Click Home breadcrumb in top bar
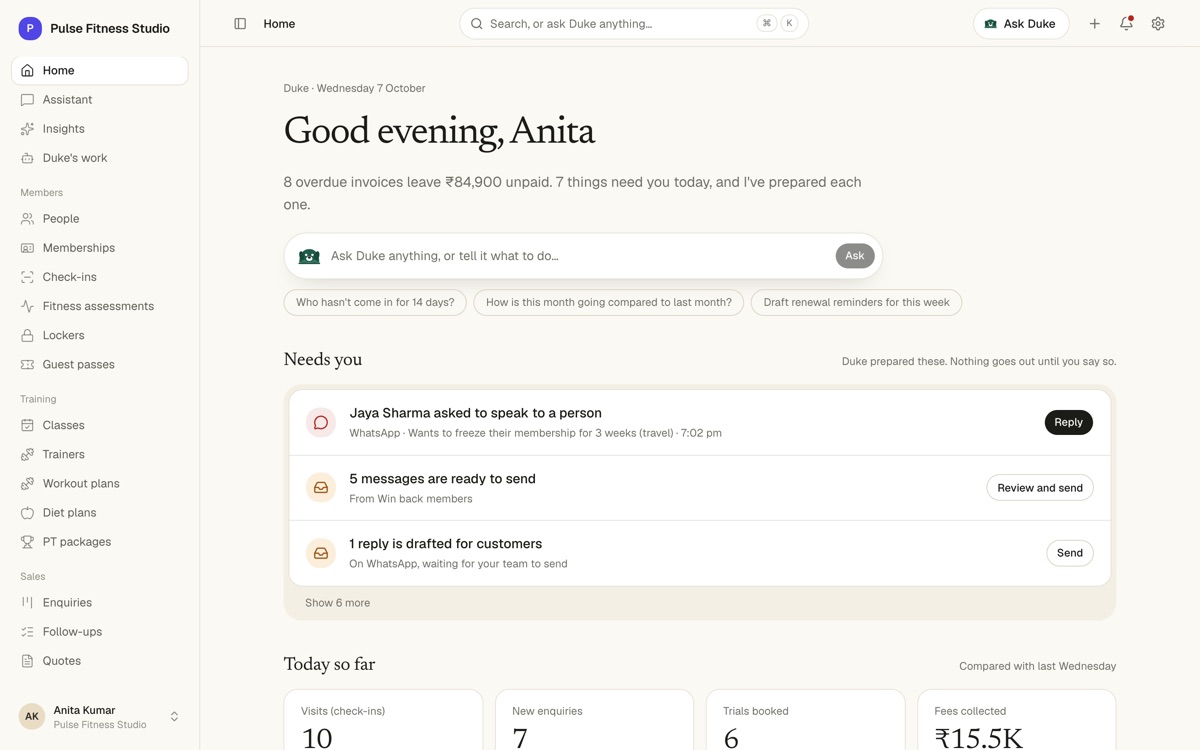 tap(279, 24)
